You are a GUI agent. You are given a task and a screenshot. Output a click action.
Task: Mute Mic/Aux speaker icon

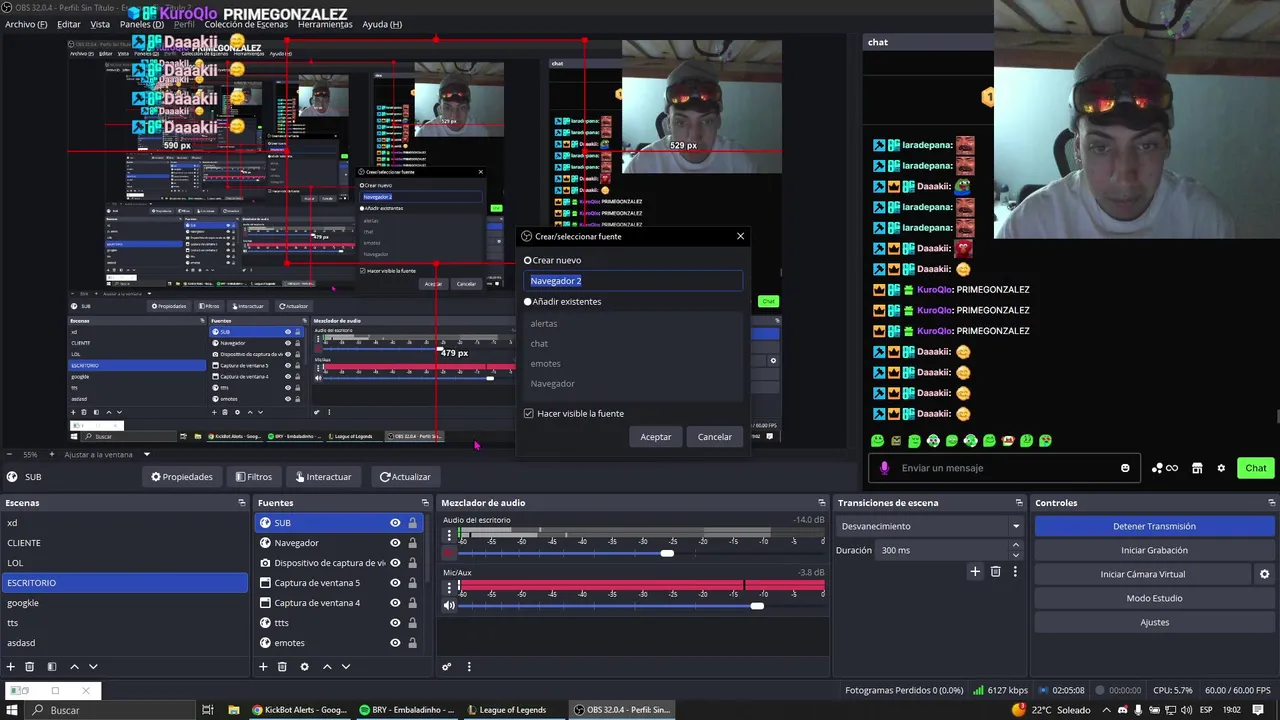[449, 605]
